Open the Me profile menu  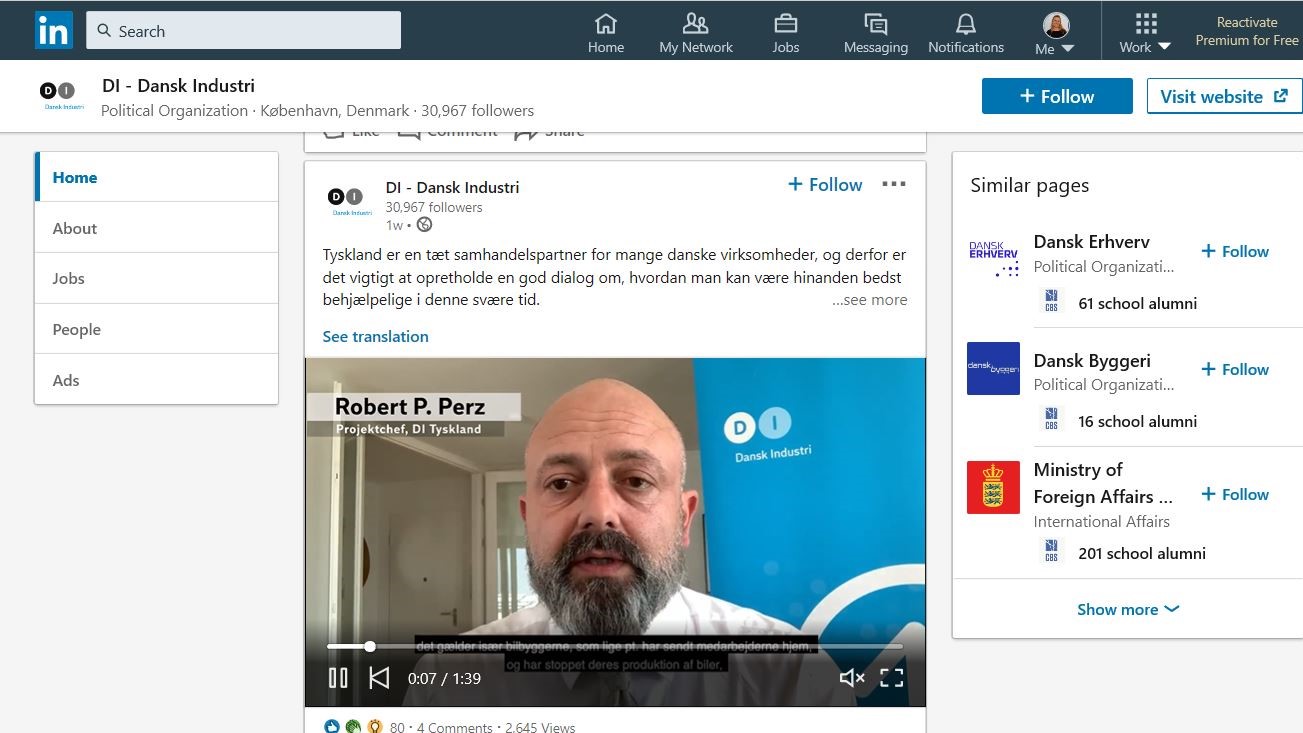click(x=1055, y=33)
